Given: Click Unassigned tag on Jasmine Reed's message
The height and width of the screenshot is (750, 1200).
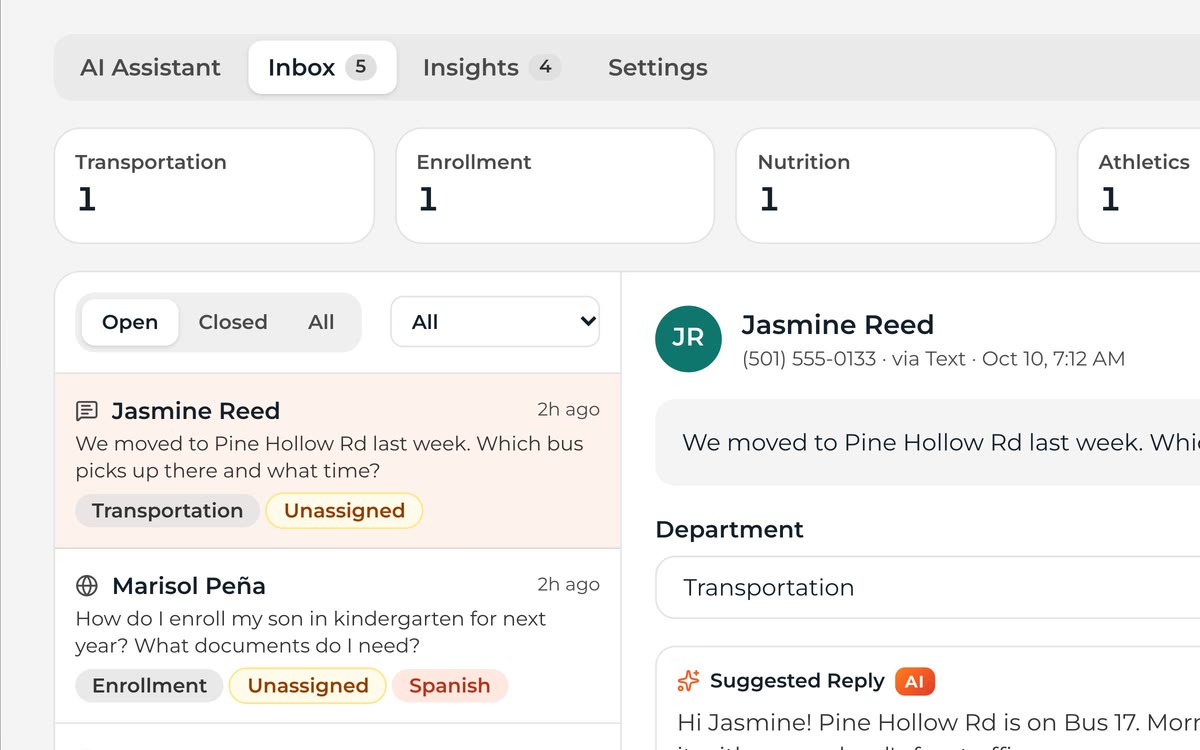Looking at the screenshot, I should [x=344, y=511].
